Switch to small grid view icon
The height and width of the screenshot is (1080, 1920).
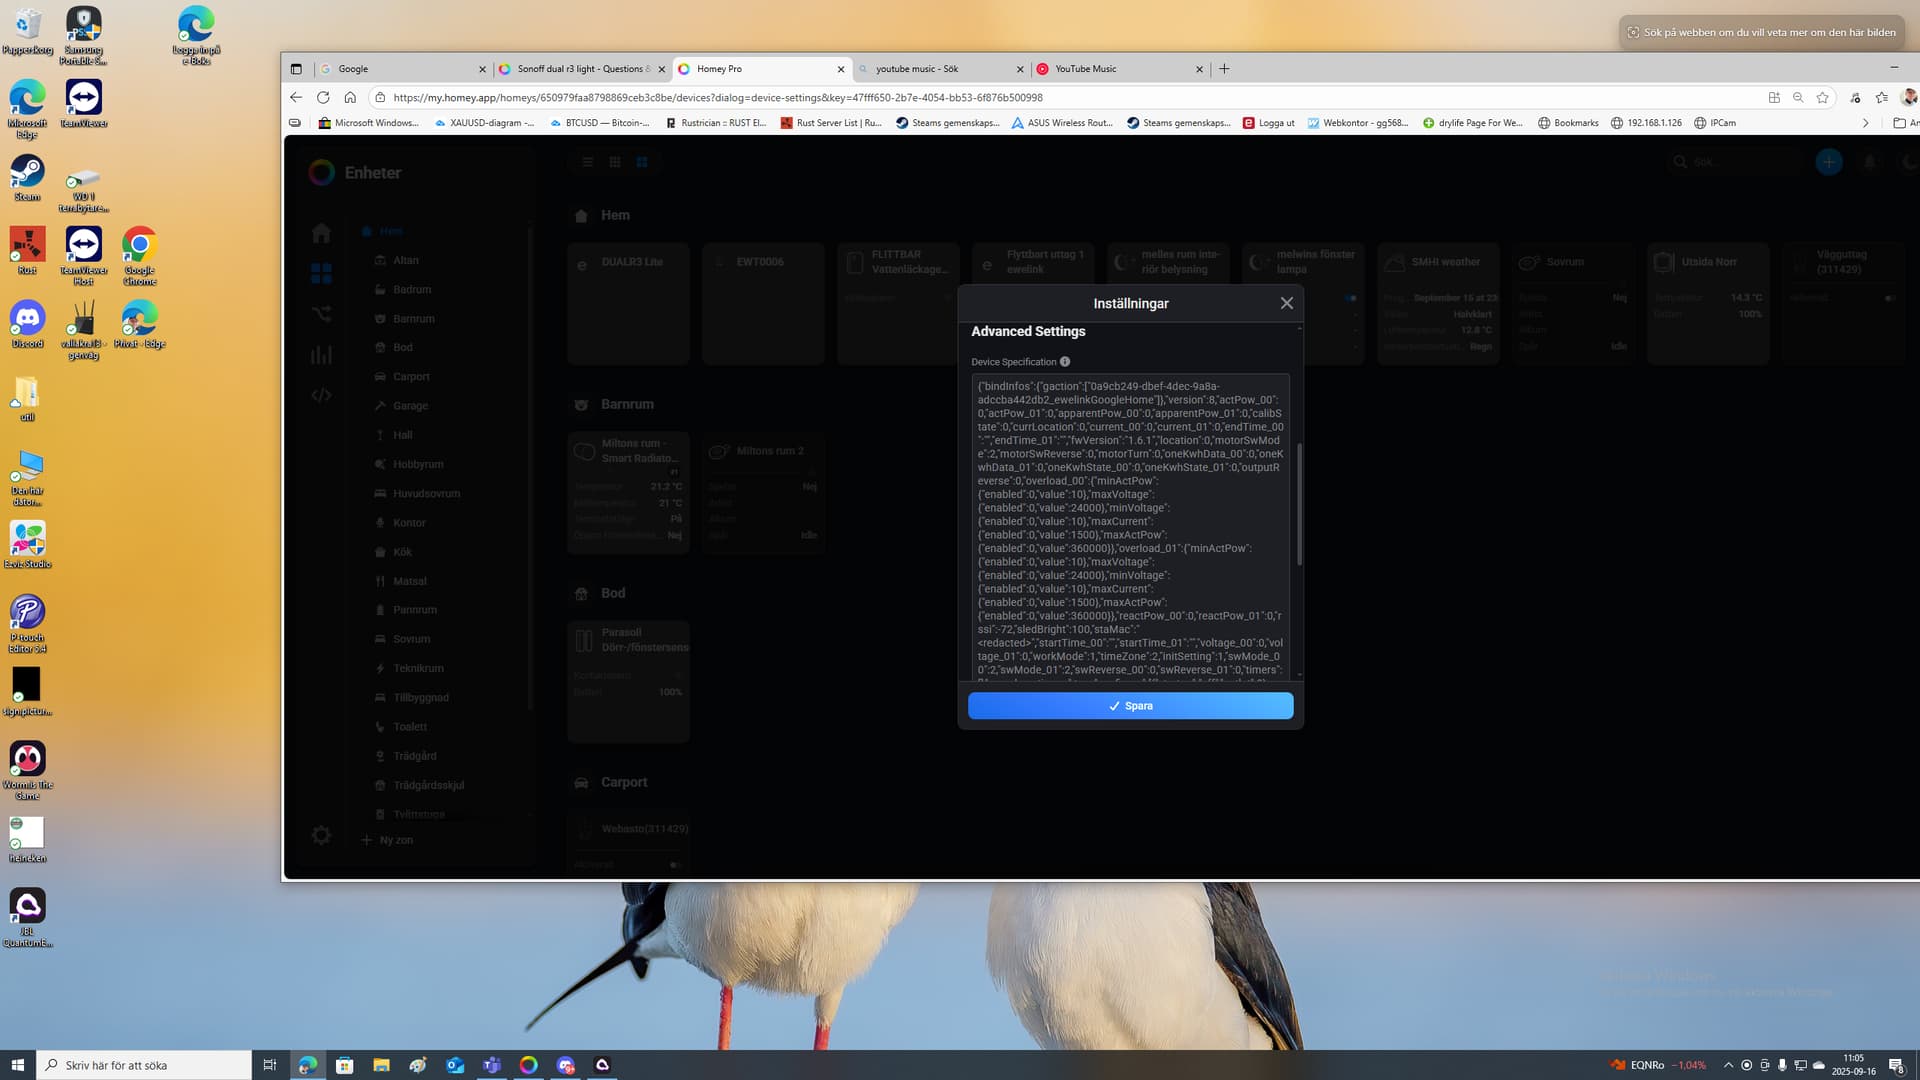pos(615,162)
